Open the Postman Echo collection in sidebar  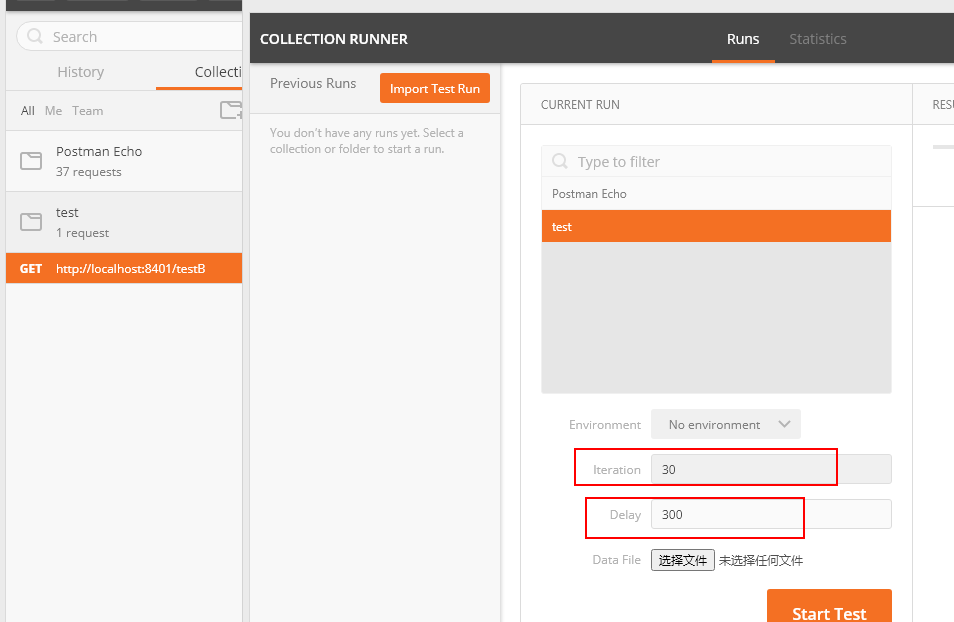click(x=124, y=161)
